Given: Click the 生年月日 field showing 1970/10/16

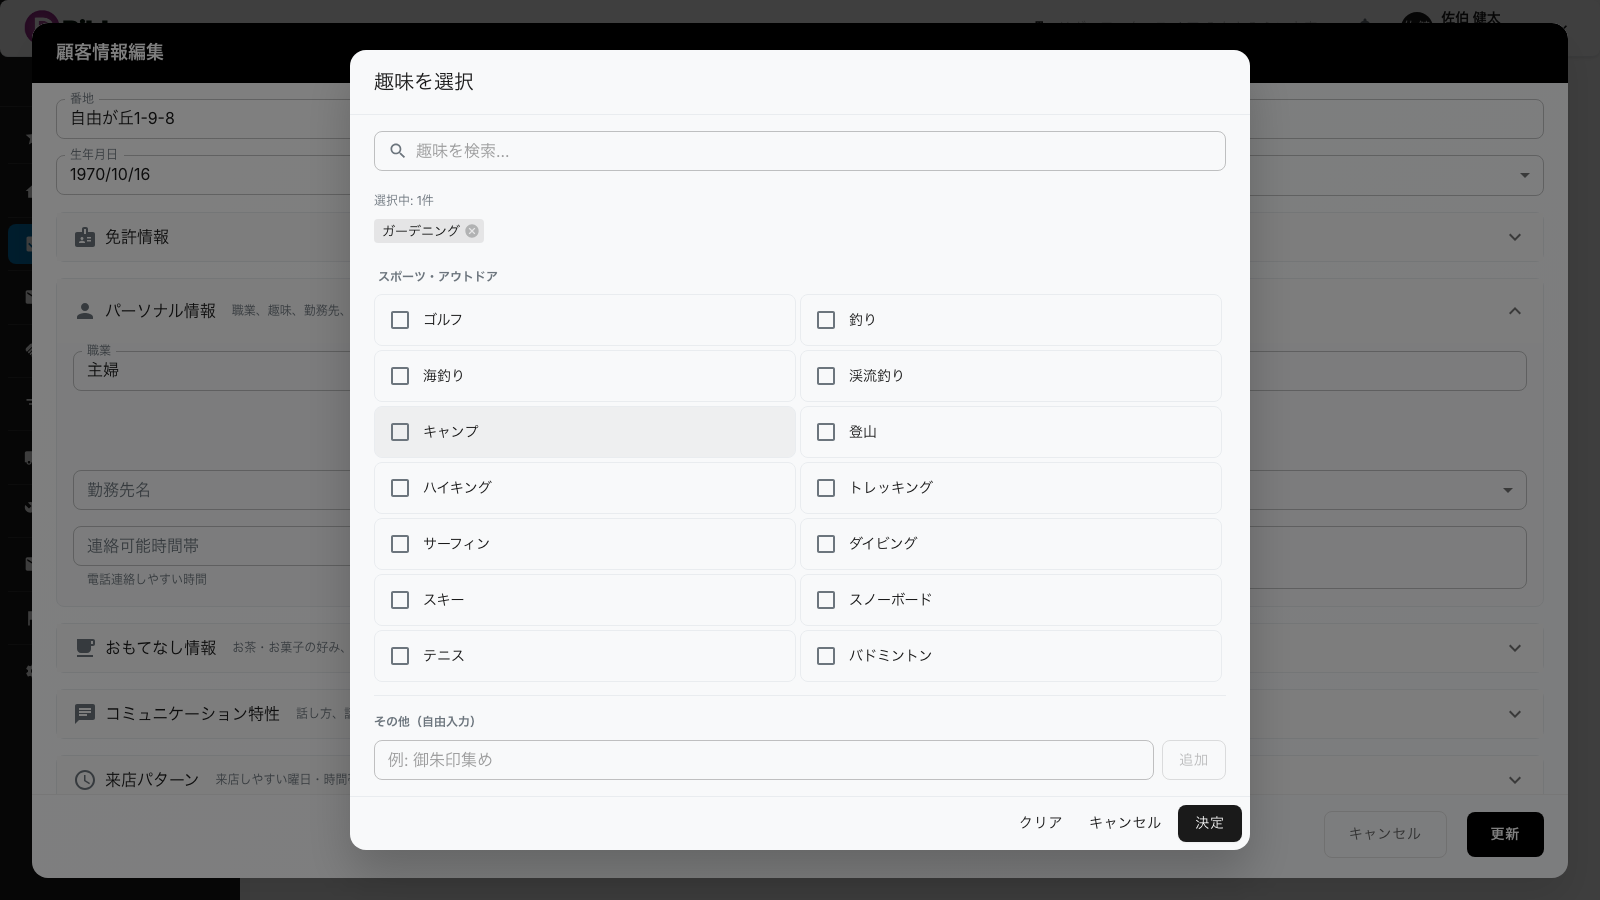Looking at the screenshot, I should [x=203, y=174].
